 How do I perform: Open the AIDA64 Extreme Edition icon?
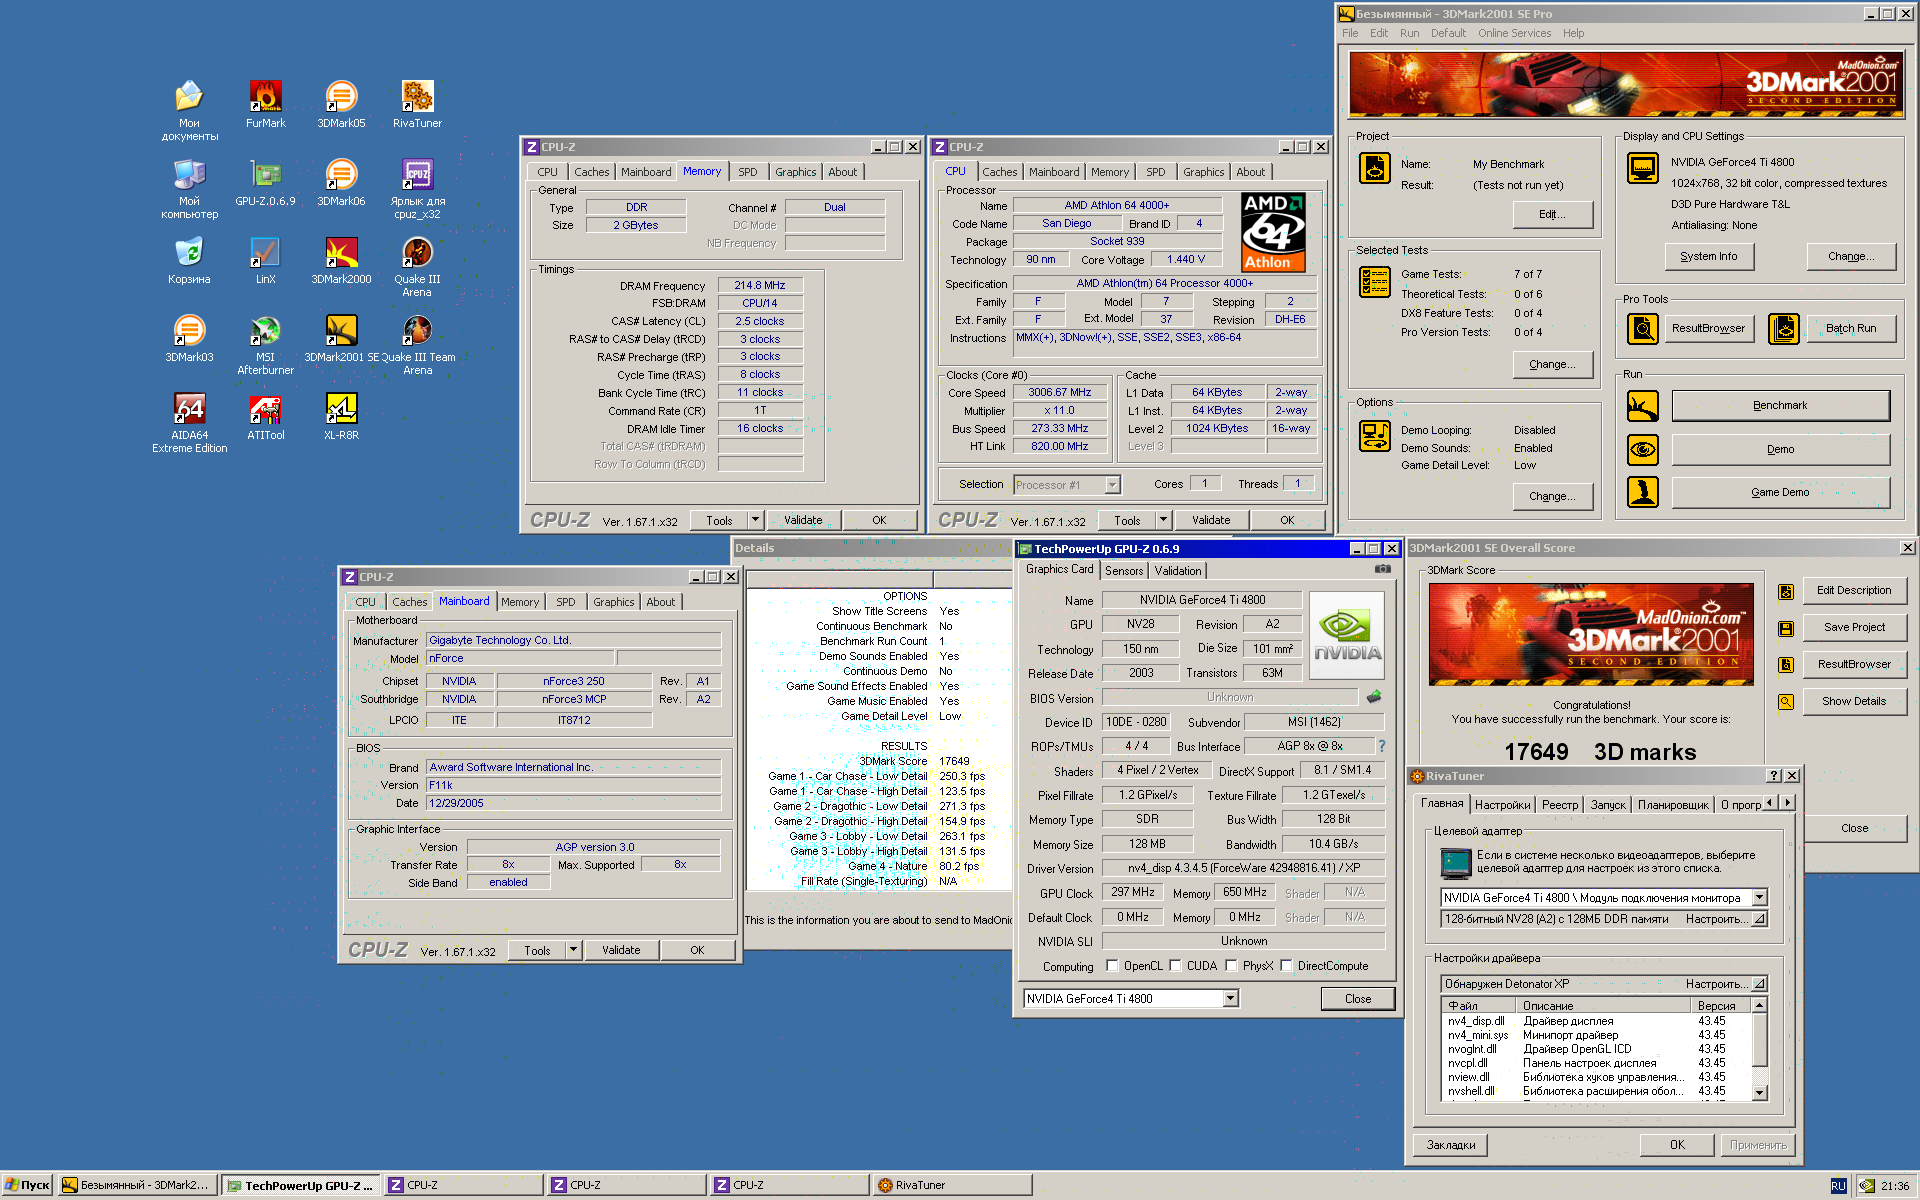tap(189, 409)
